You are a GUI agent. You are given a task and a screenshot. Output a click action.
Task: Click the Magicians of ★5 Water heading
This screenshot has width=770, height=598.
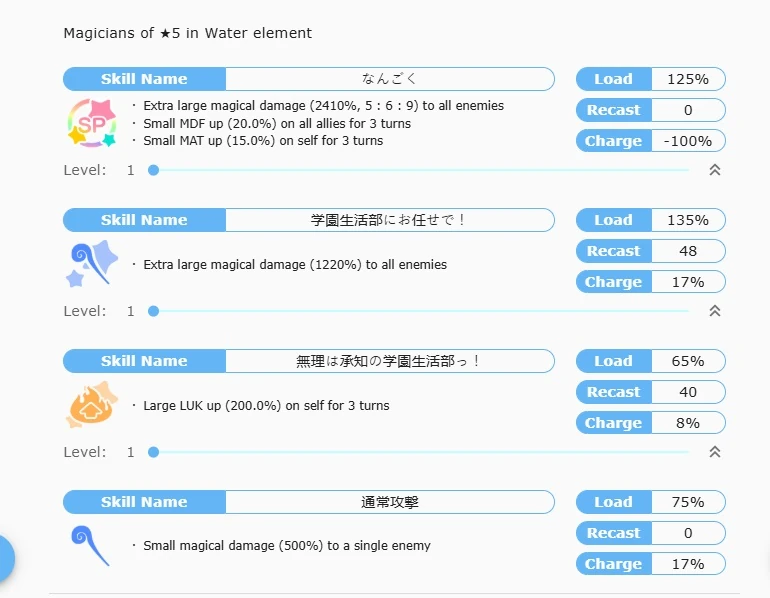188,33
